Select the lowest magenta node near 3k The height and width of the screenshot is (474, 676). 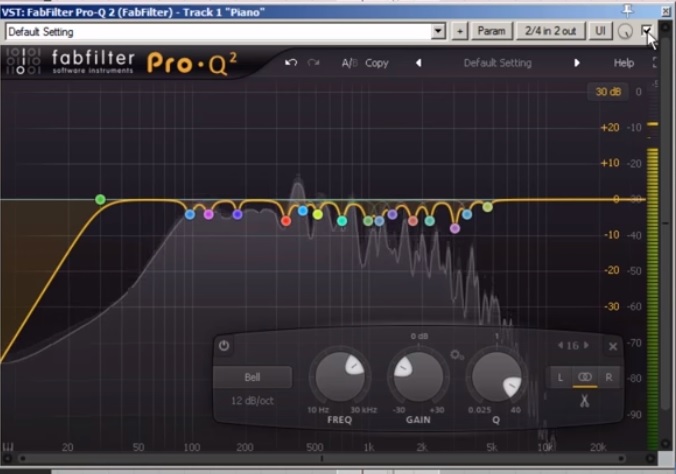point(455,229)
